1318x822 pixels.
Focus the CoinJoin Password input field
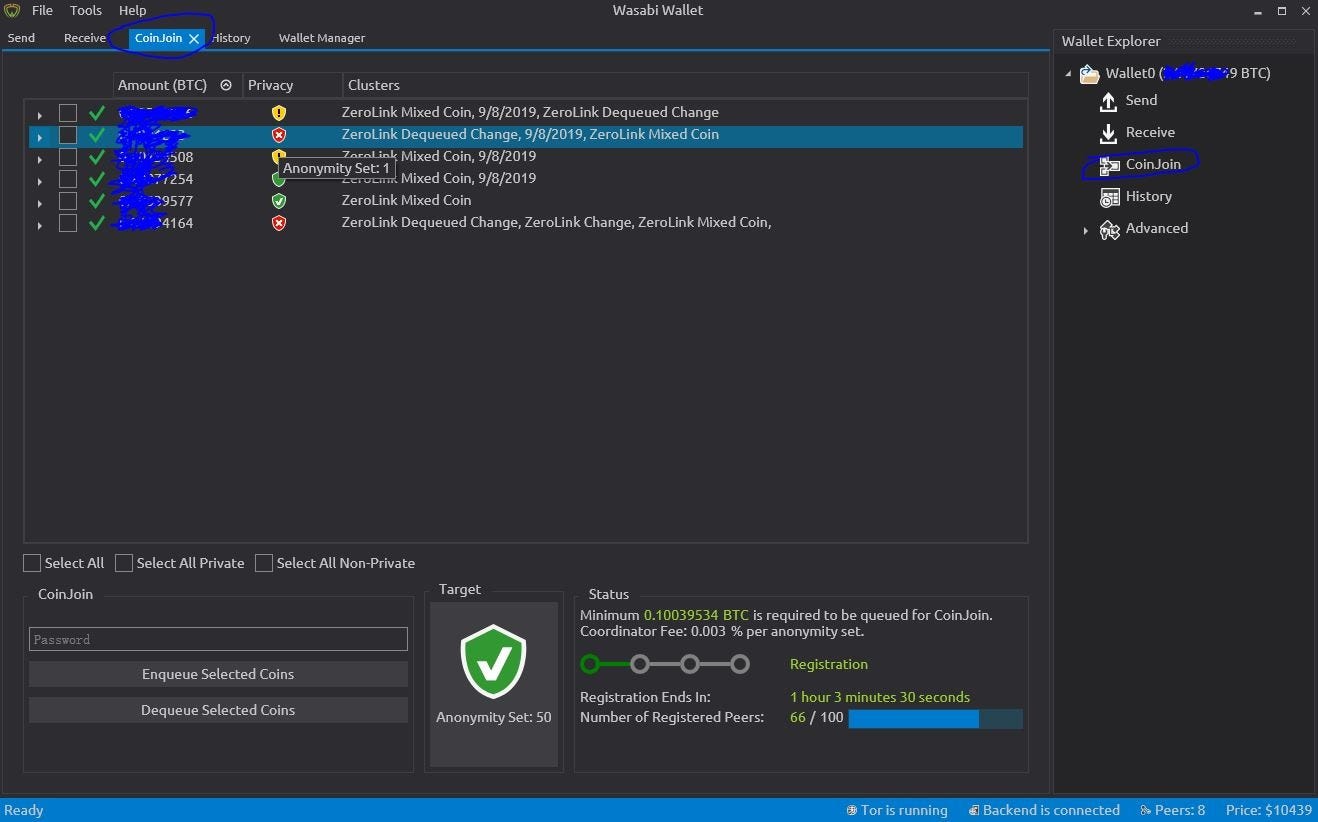[x=218, y=639]
